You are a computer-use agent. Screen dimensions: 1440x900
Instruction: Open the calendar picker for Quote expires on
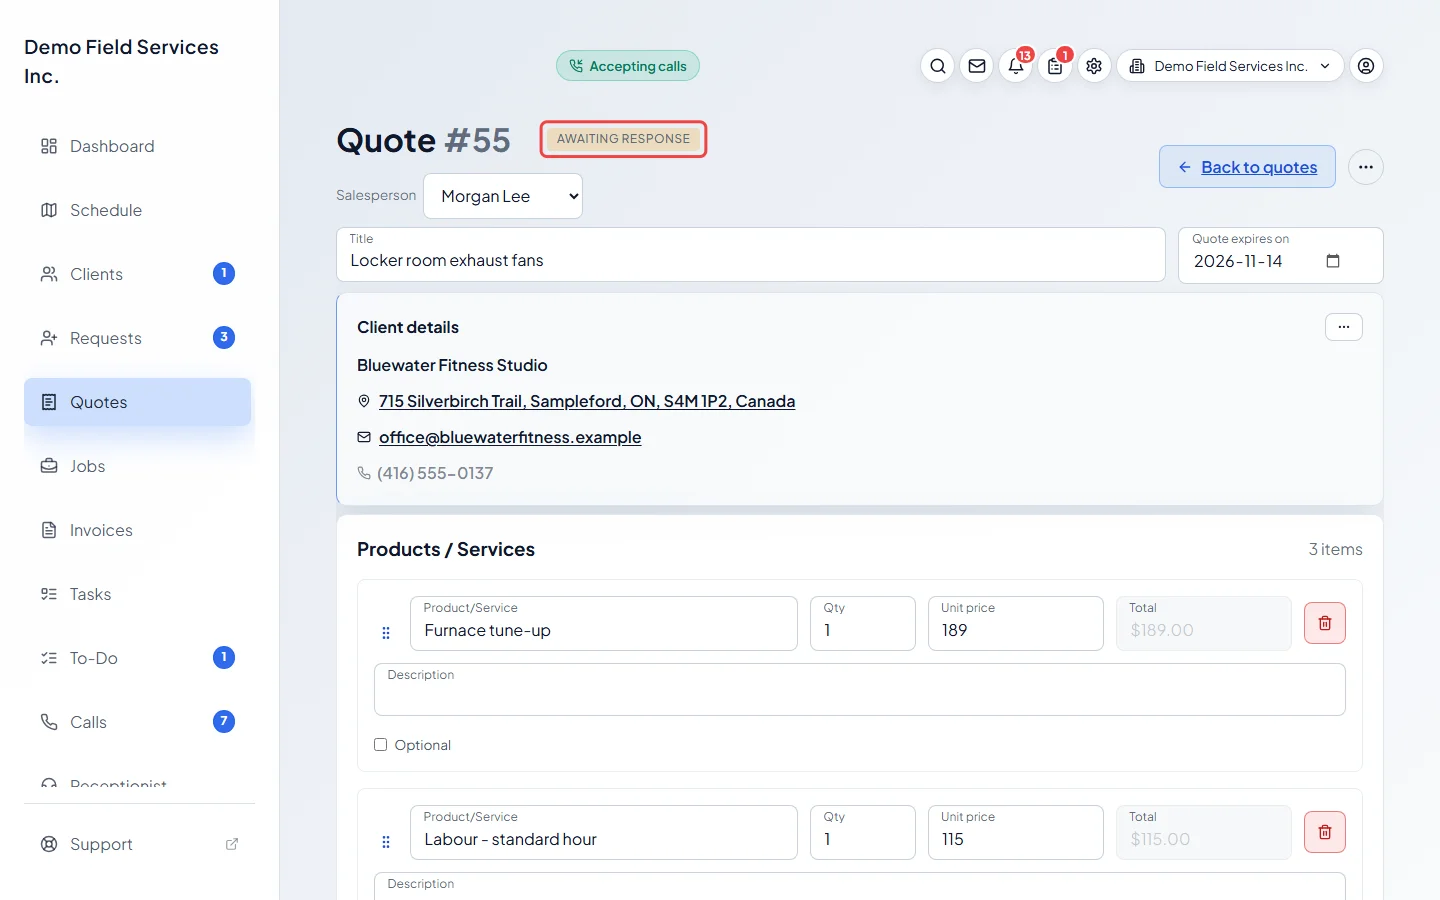tap(1333, 261)
